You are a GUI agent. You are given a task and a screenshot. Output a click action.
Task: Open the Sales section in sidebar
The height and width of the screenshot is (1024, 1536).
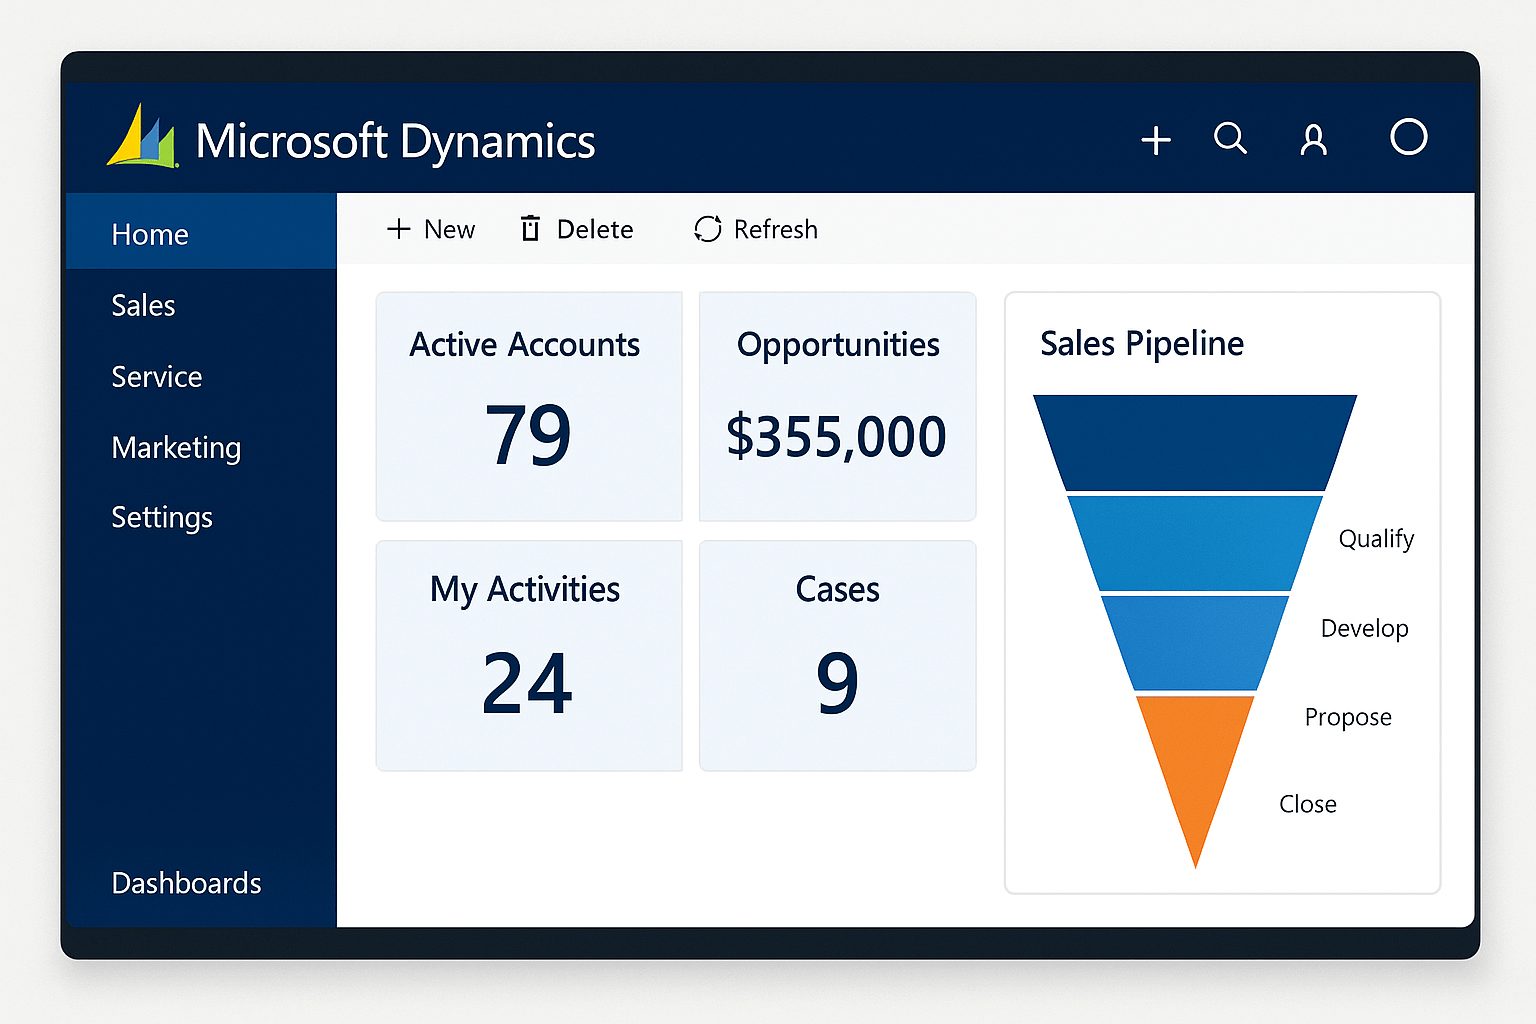point(143,305)
